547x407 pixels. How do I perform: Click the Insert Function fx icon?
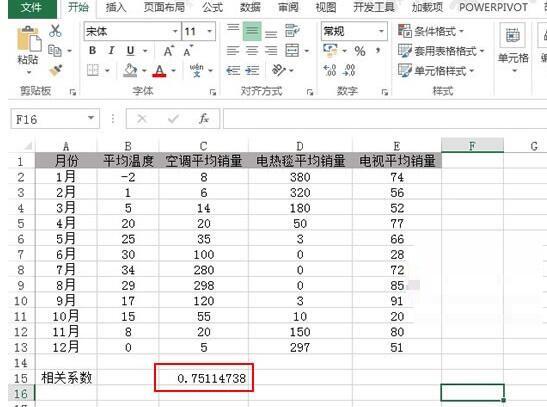pos(203,119)
